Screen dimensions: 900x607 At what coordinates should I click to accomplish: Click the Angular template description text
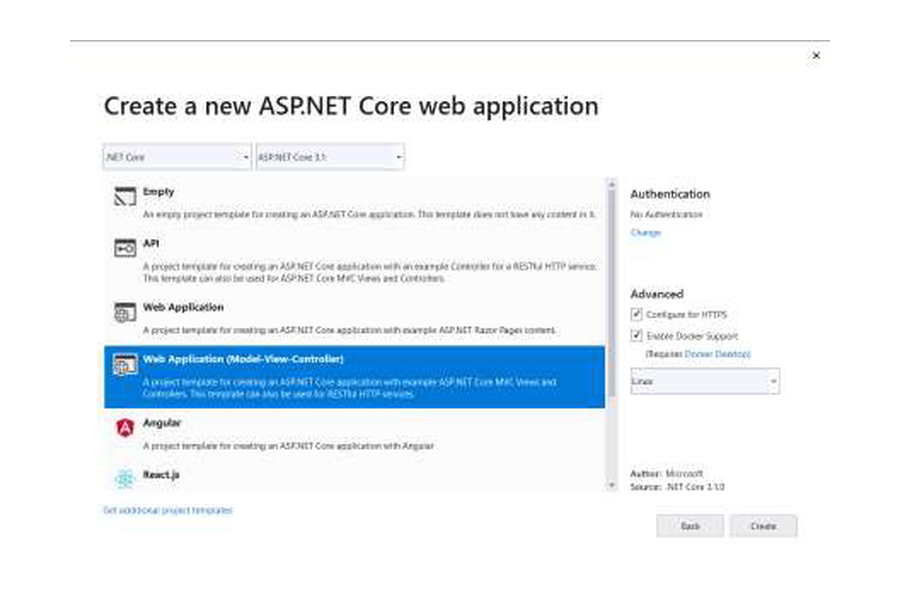(x=288, y=446)
